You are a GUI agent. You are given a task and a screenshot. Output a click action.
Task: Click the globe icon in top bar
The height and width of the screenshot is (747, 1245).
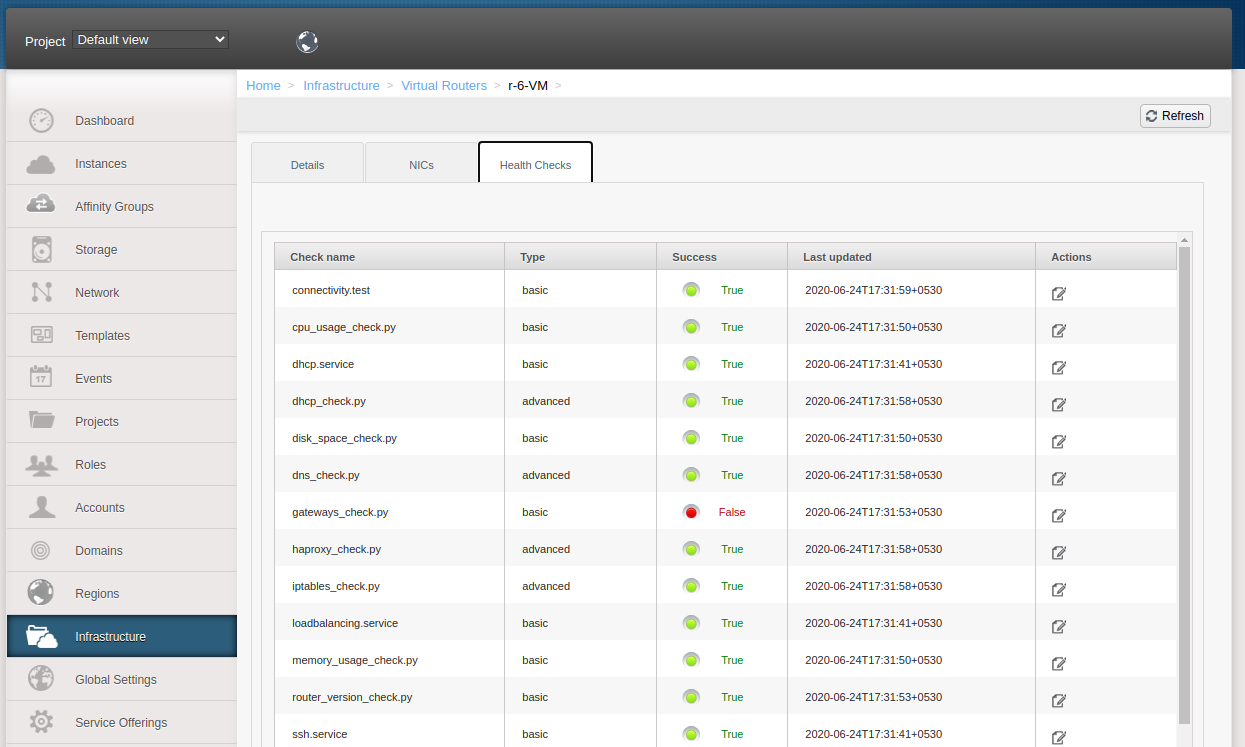(308, 41)
